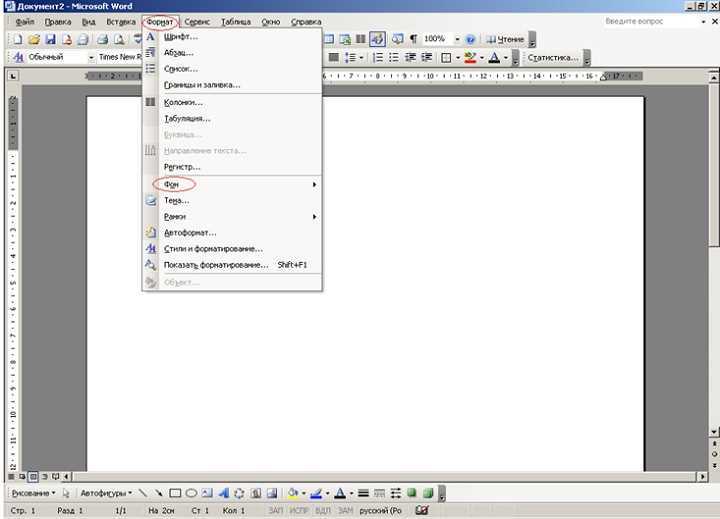The width and height of the screenshot is (720, 519).
Task: Choose Шрифт... in Format menu
Action: [232, 37]
